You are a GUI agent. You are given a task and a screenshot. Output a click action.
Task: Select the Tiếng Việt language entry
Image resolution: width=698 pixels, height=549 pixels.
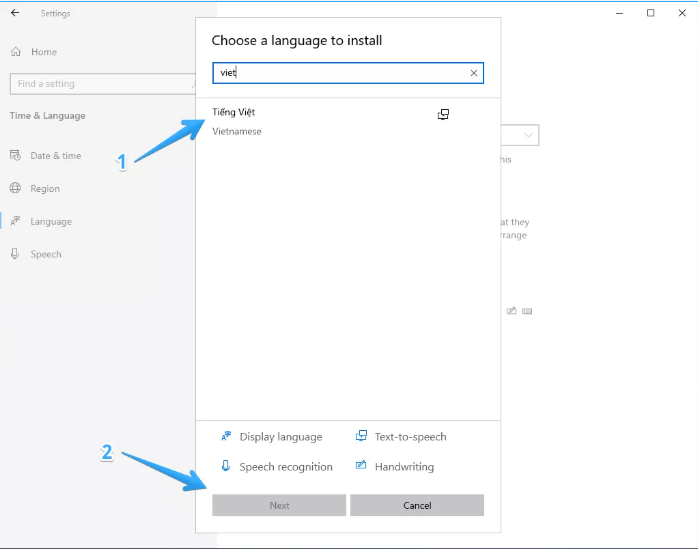pos(348,122)
